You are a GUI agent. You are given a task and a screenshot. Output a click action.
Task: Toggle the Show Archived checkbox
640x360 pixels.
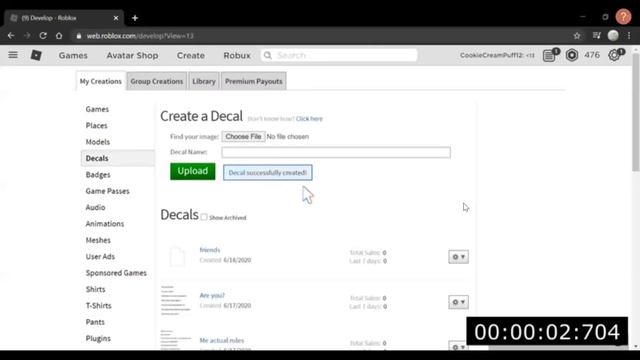(x=204, y=217)
